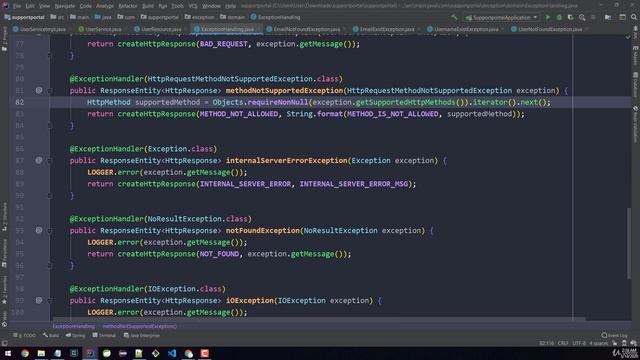Switch to EmailExistException.java tab
Screen dimensions: 640x360
click(384, 29)
